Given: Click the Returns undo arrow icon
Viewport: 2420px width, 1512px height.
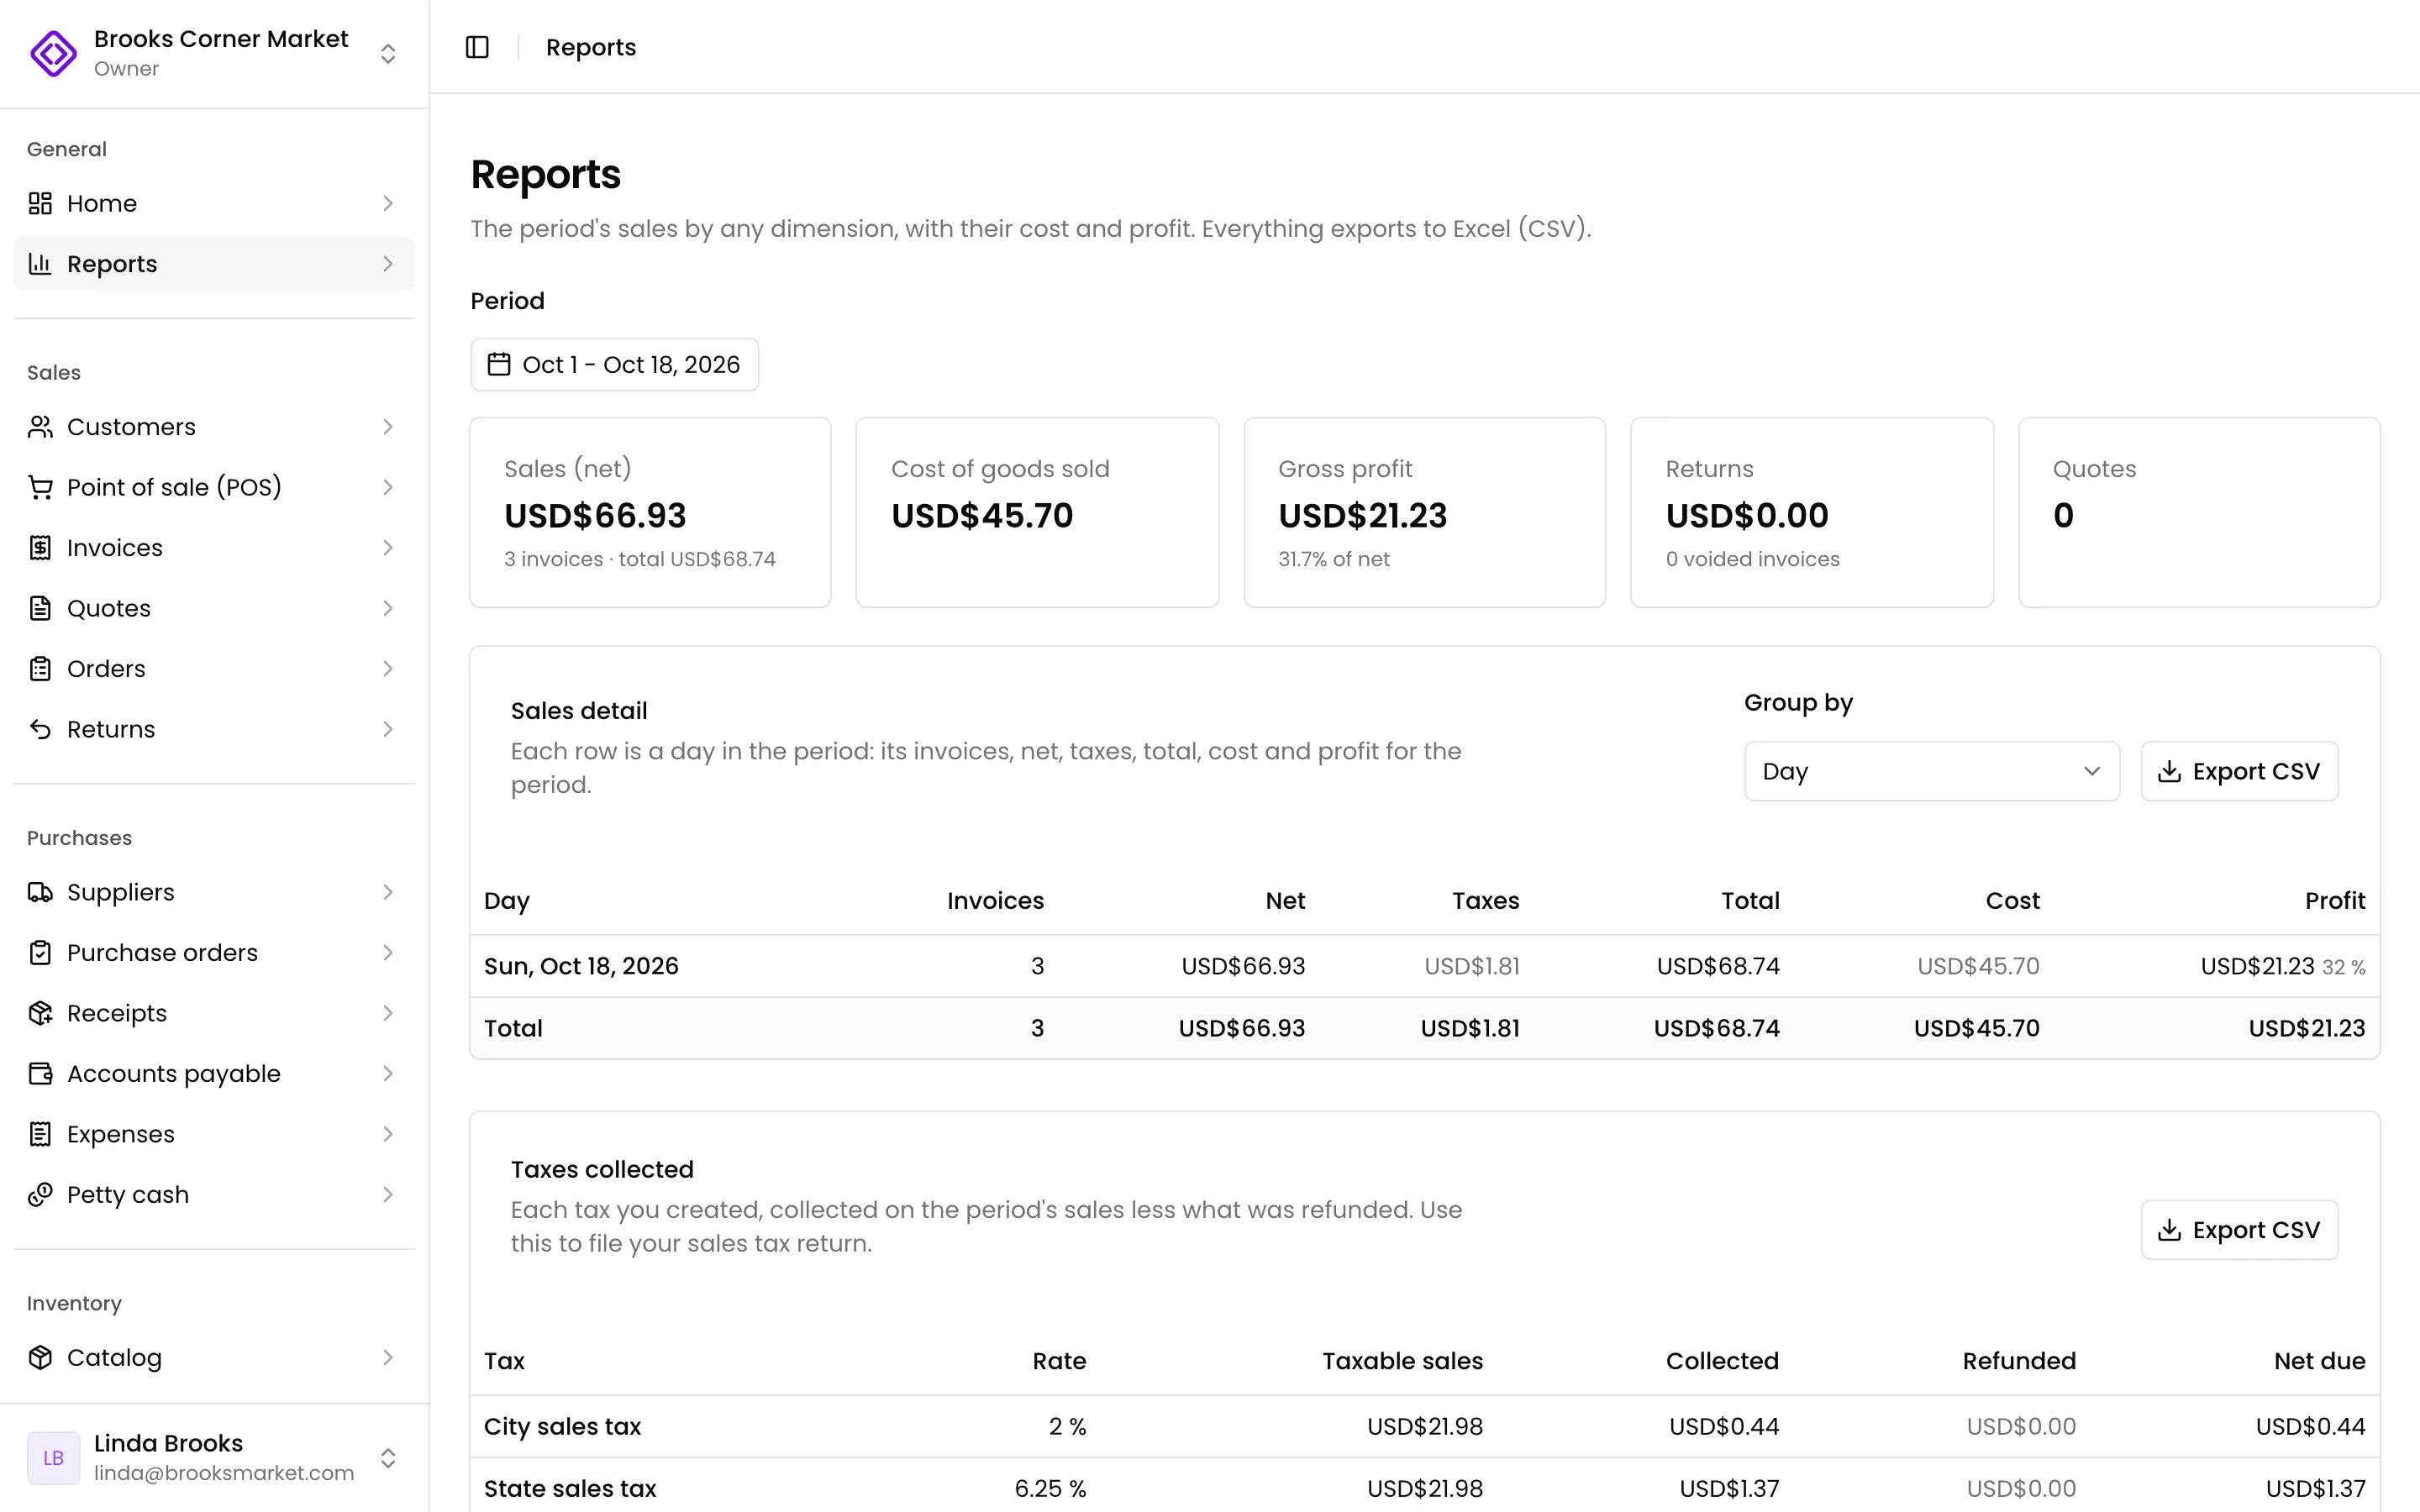Looking at the screenshot, I should click(40, 729).
